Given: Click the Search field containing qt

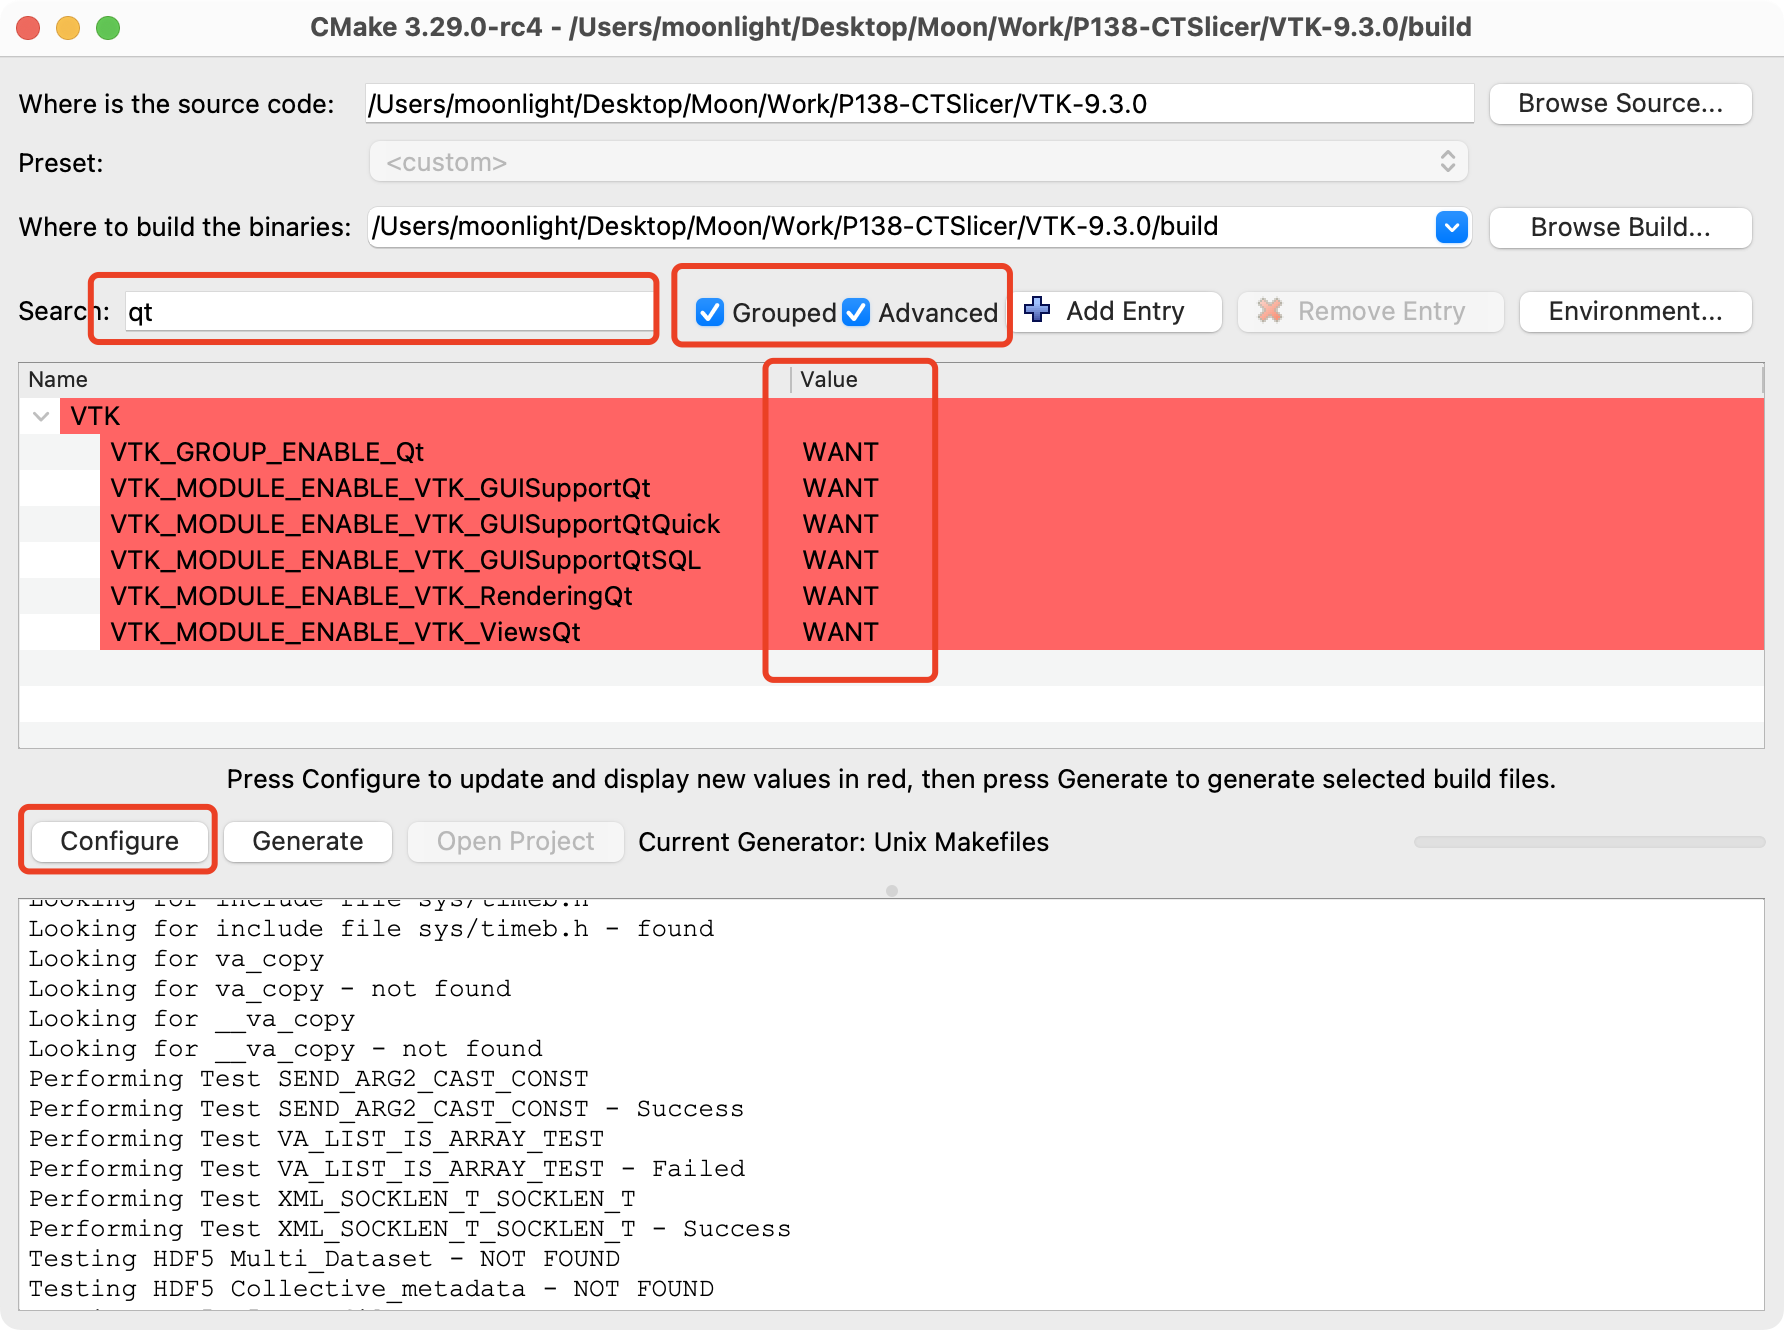Looking at the screenshot, I should click(388, 312).
